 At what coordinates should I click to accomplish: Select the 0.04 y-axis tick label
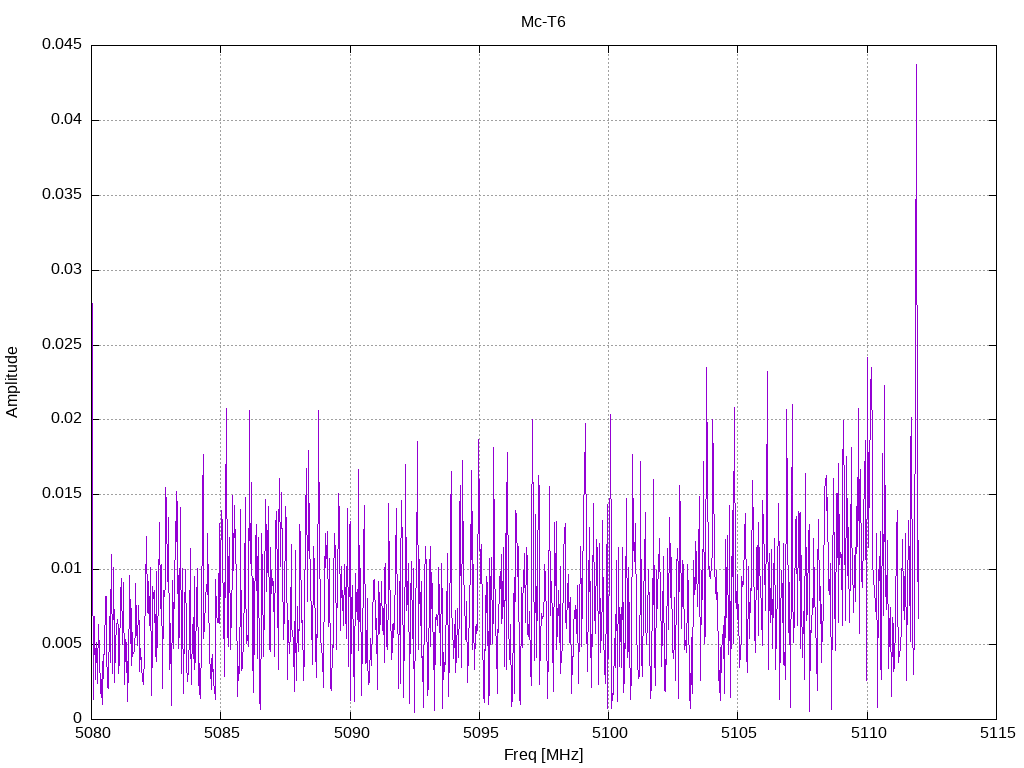(x=65, y=120)
